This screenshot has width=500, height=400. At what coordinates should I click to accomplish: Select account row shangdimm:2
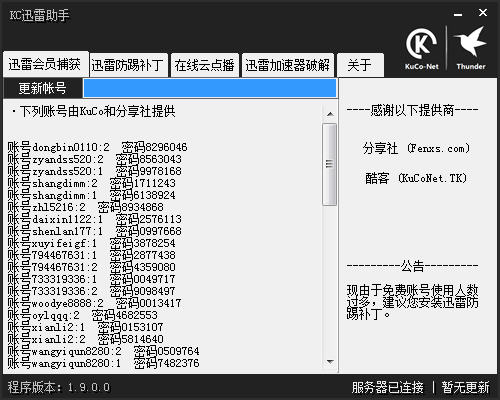tap(92, 183)
